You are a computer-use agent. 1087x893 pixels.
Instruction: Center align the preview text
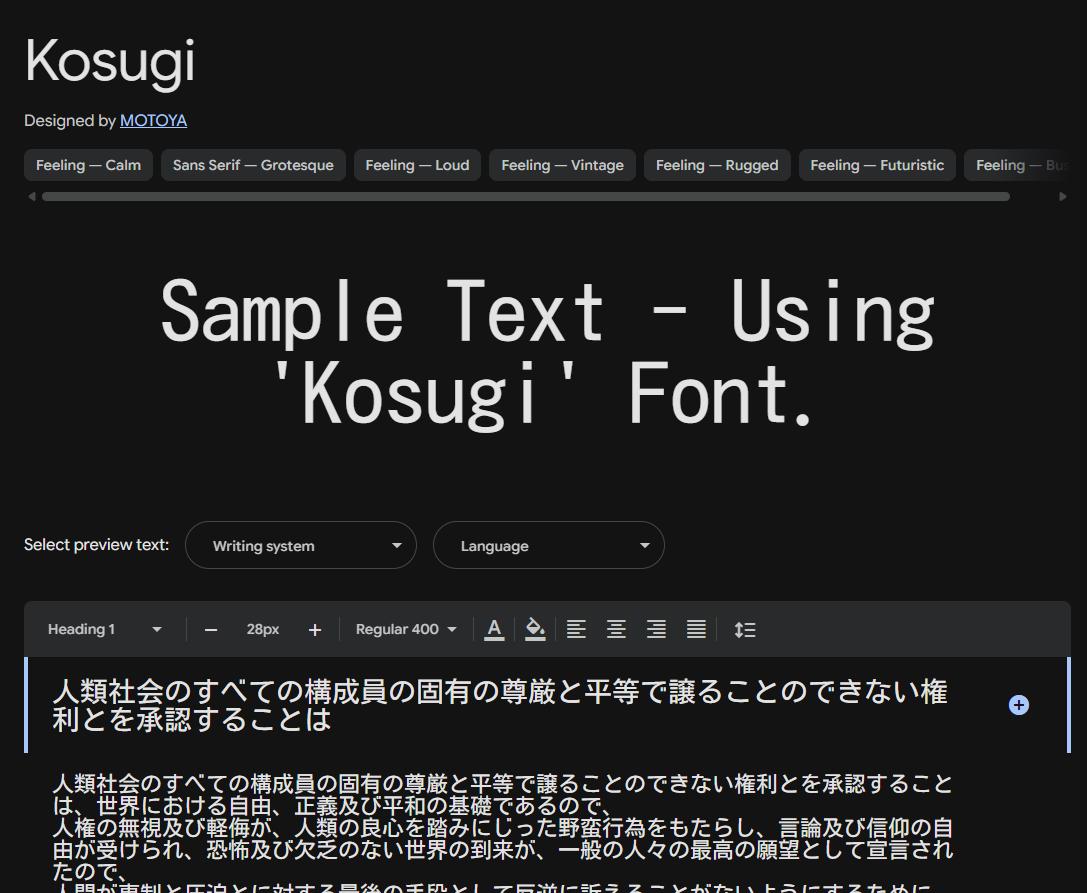616,630
